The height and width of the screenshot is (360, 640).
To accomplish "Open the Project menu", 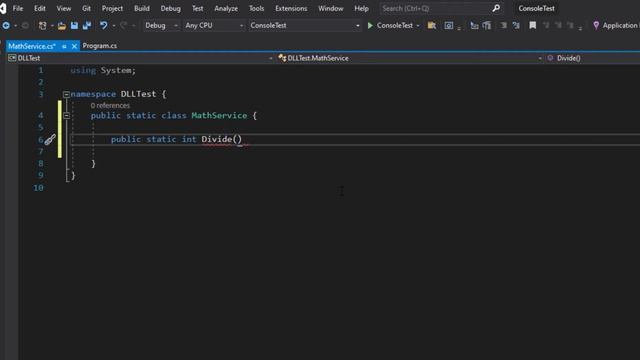I will coord(112,8).
